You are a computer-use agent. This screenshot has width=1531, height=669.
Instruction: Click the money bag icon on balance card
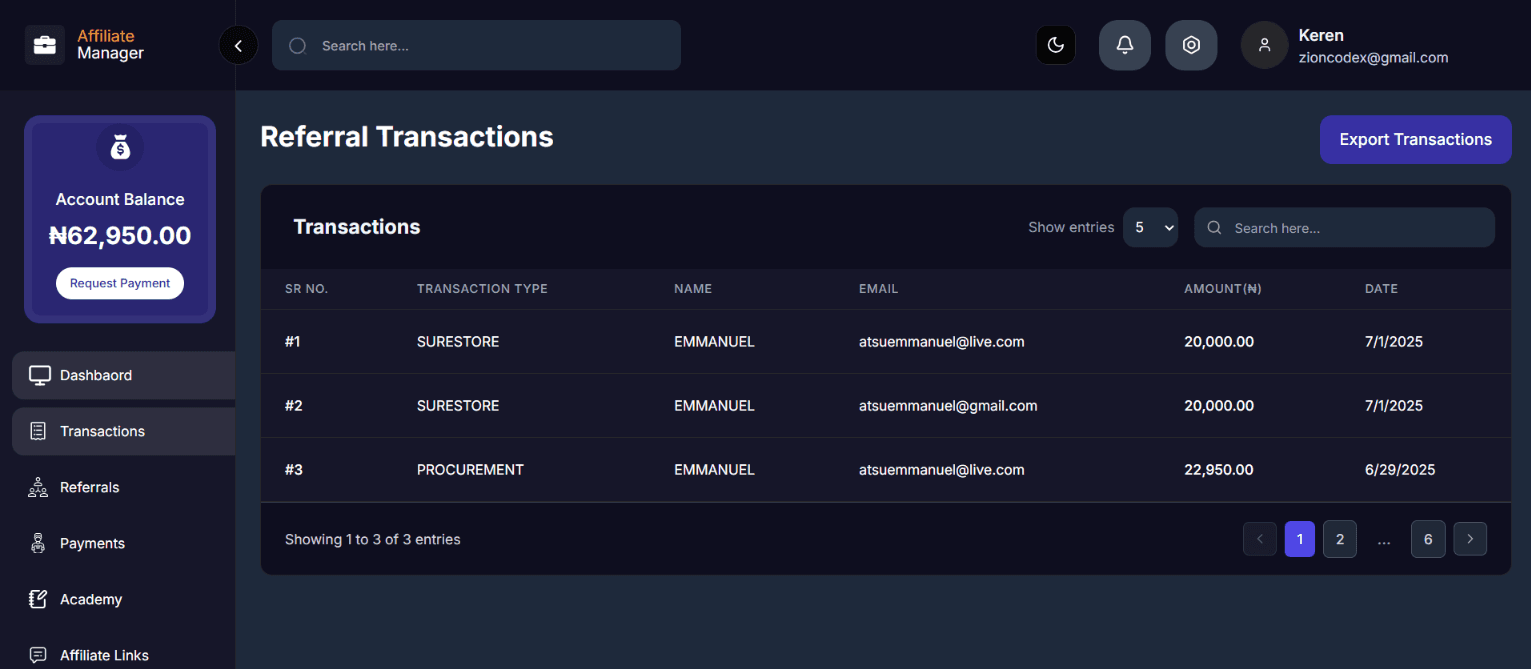(x=119, y=147)
